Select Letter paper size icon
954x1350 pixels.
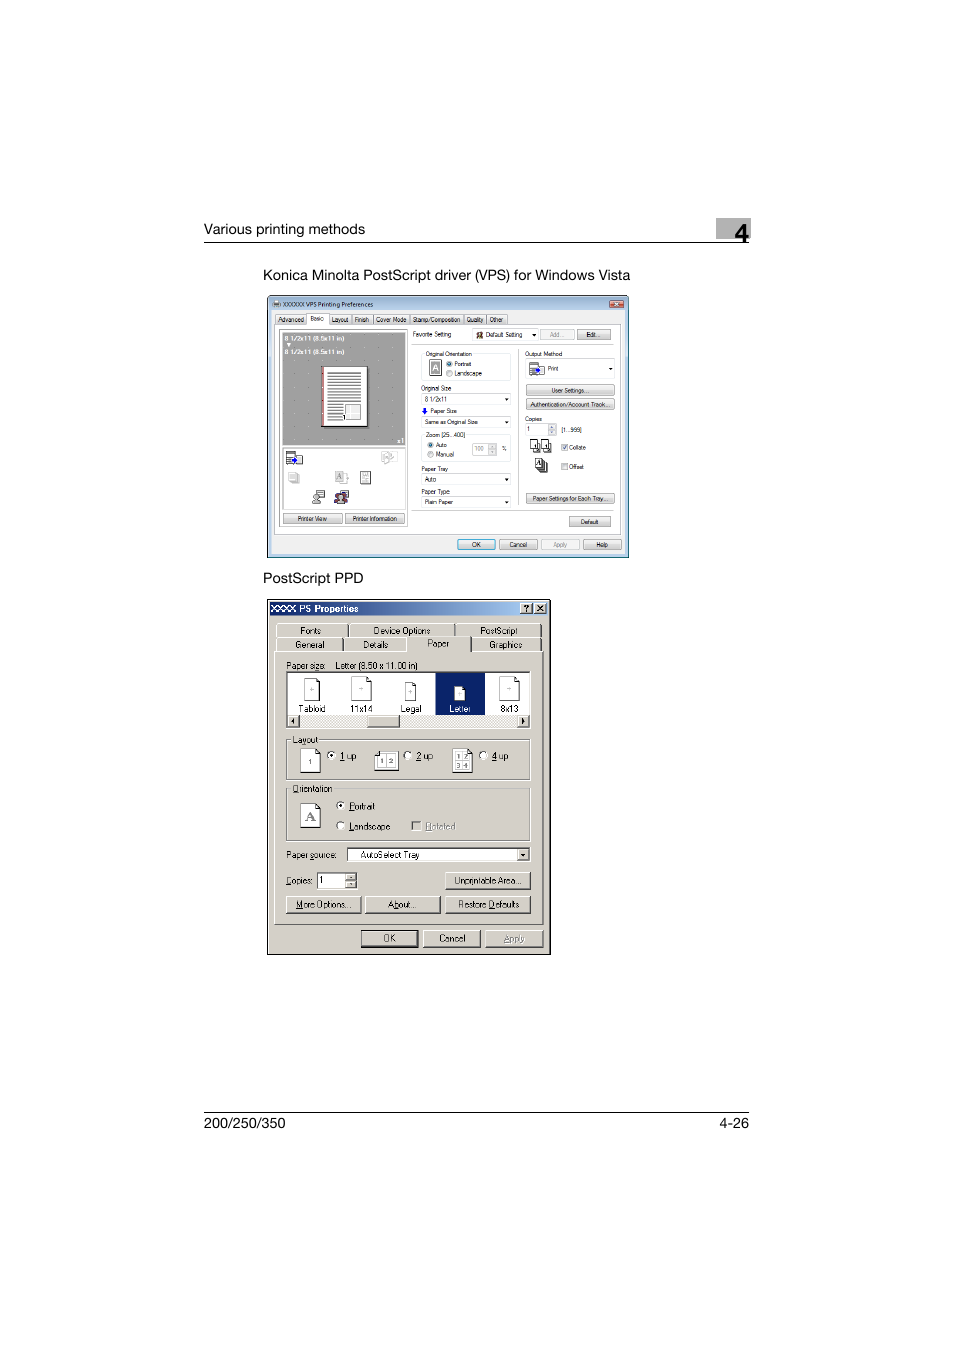coord(460,693)
